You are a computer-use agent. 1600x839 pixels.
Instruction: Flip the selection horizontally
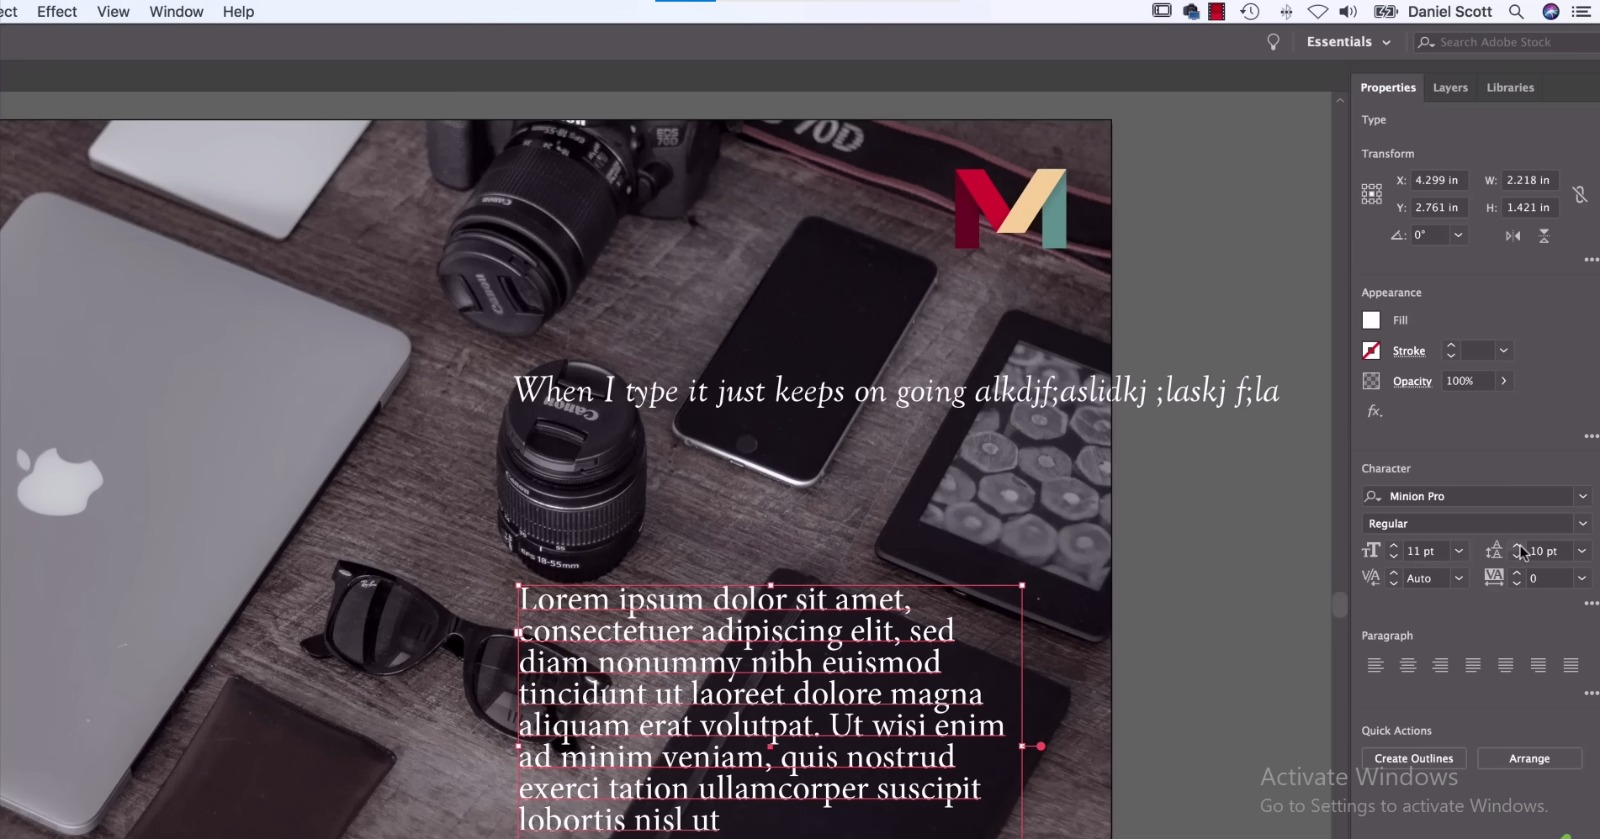tap(1513, 236)
